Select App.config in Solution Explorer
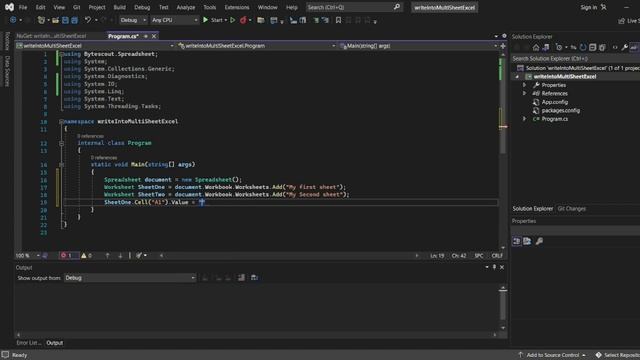The width and height of the screenshot is (640, 360). point(554,102)
